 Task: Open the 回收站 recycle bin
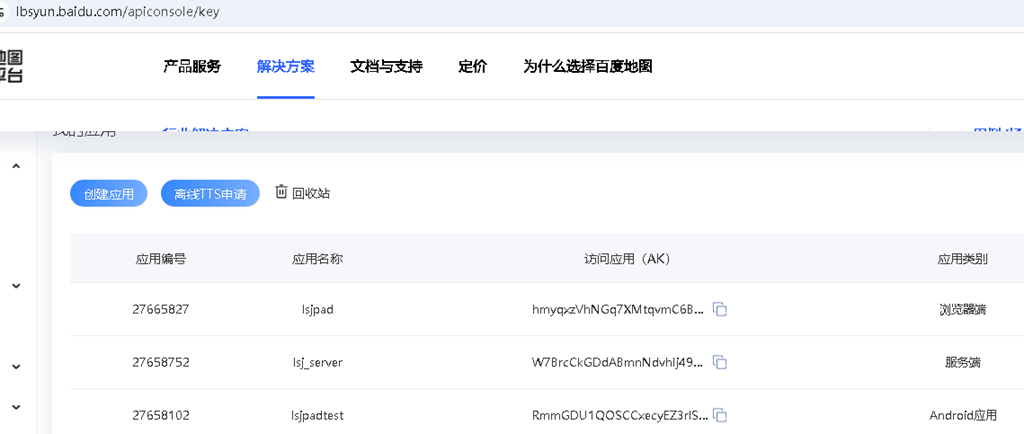(x=302, y=193)
